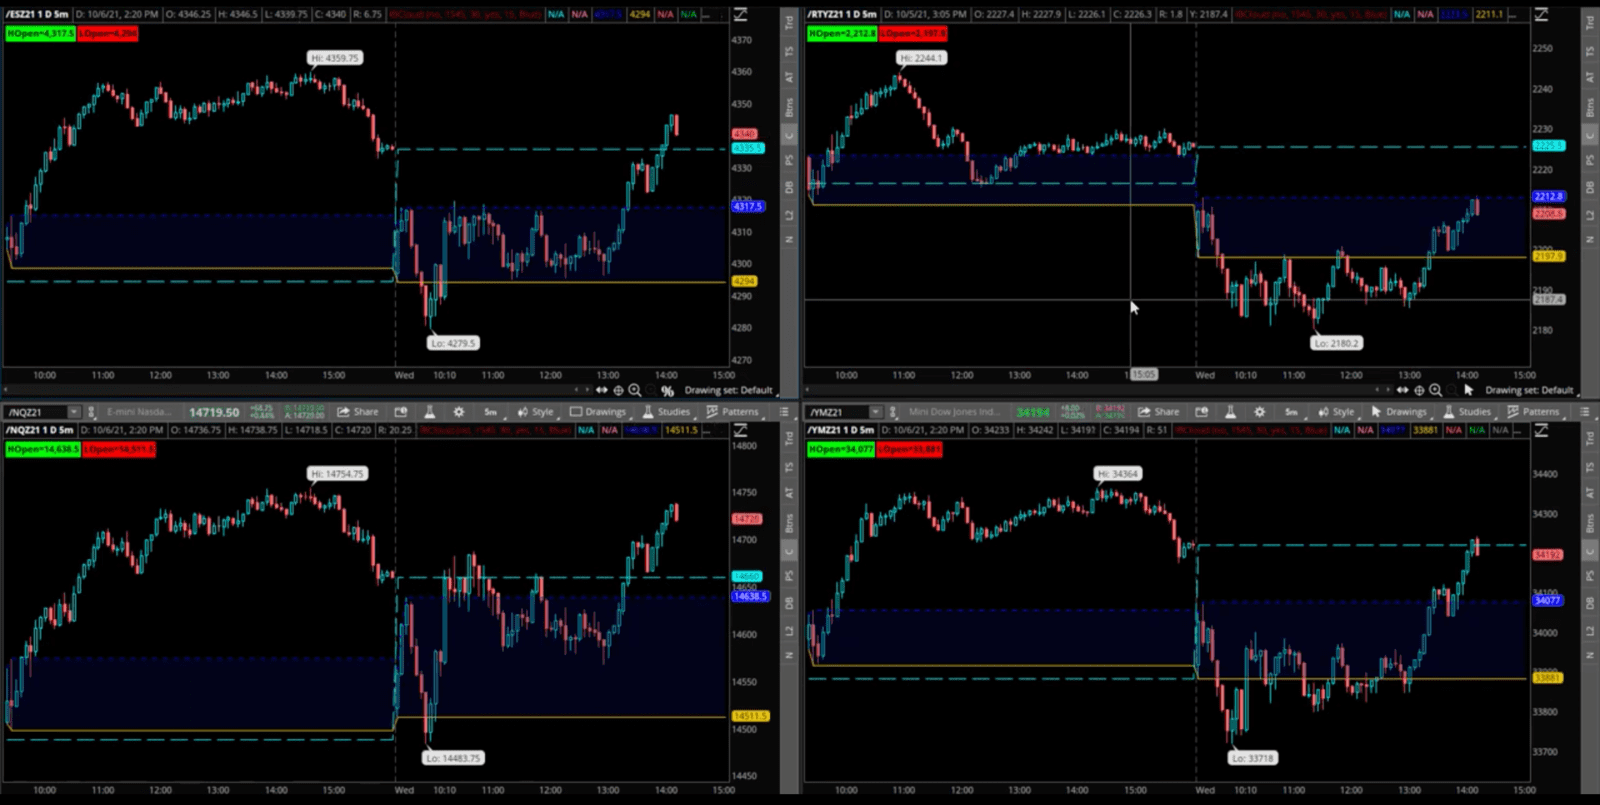This screenshot has height=805, width=1600.
Task: Click the Share button on /NQZ21 toolbar
Action: [358, 412]
